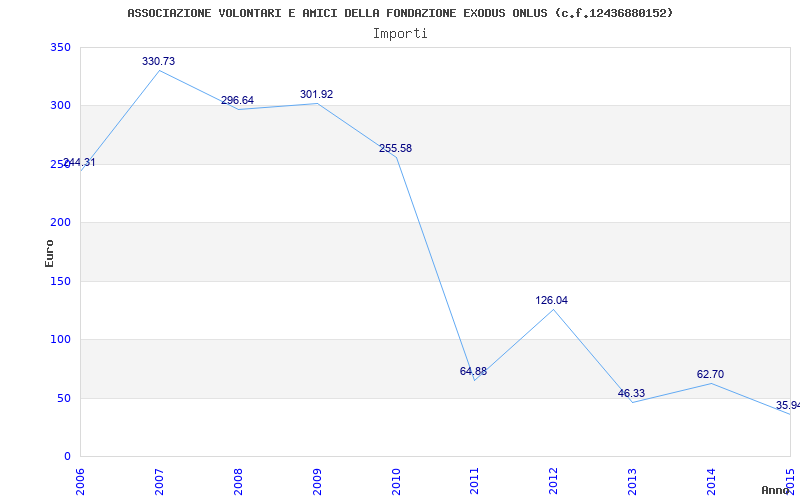Click the 2007 x-axis tick label
The image size is (800, 500).
(x=159, y=482)
